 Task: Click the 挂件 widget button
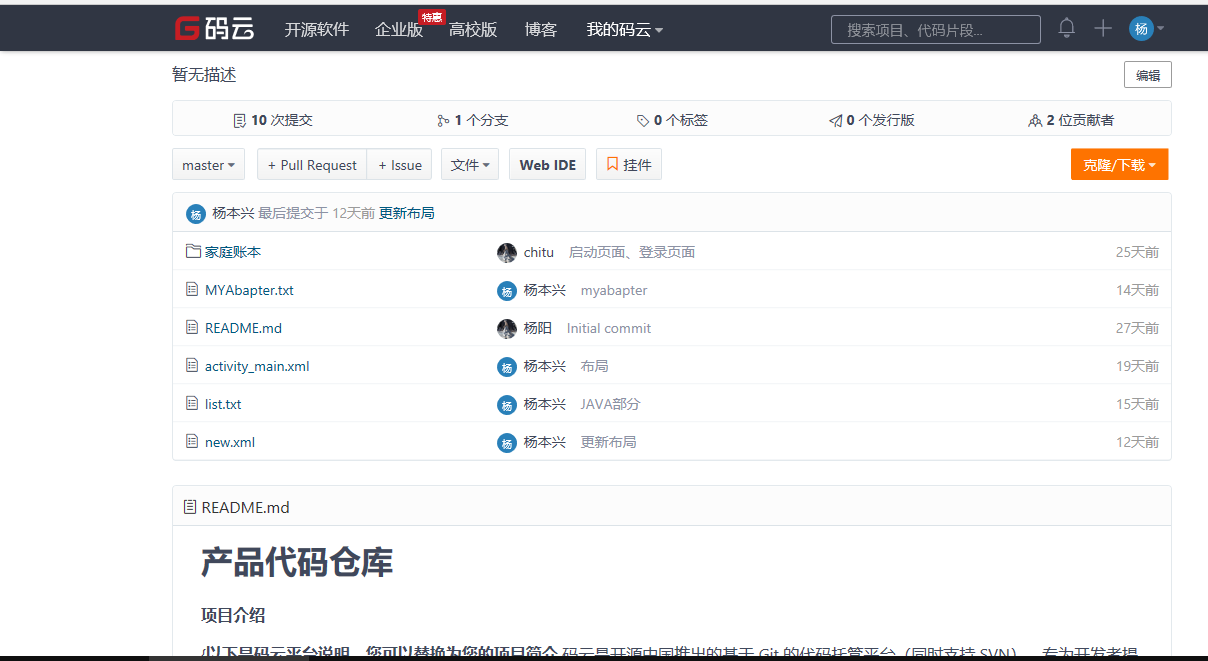tap(629, 165)
